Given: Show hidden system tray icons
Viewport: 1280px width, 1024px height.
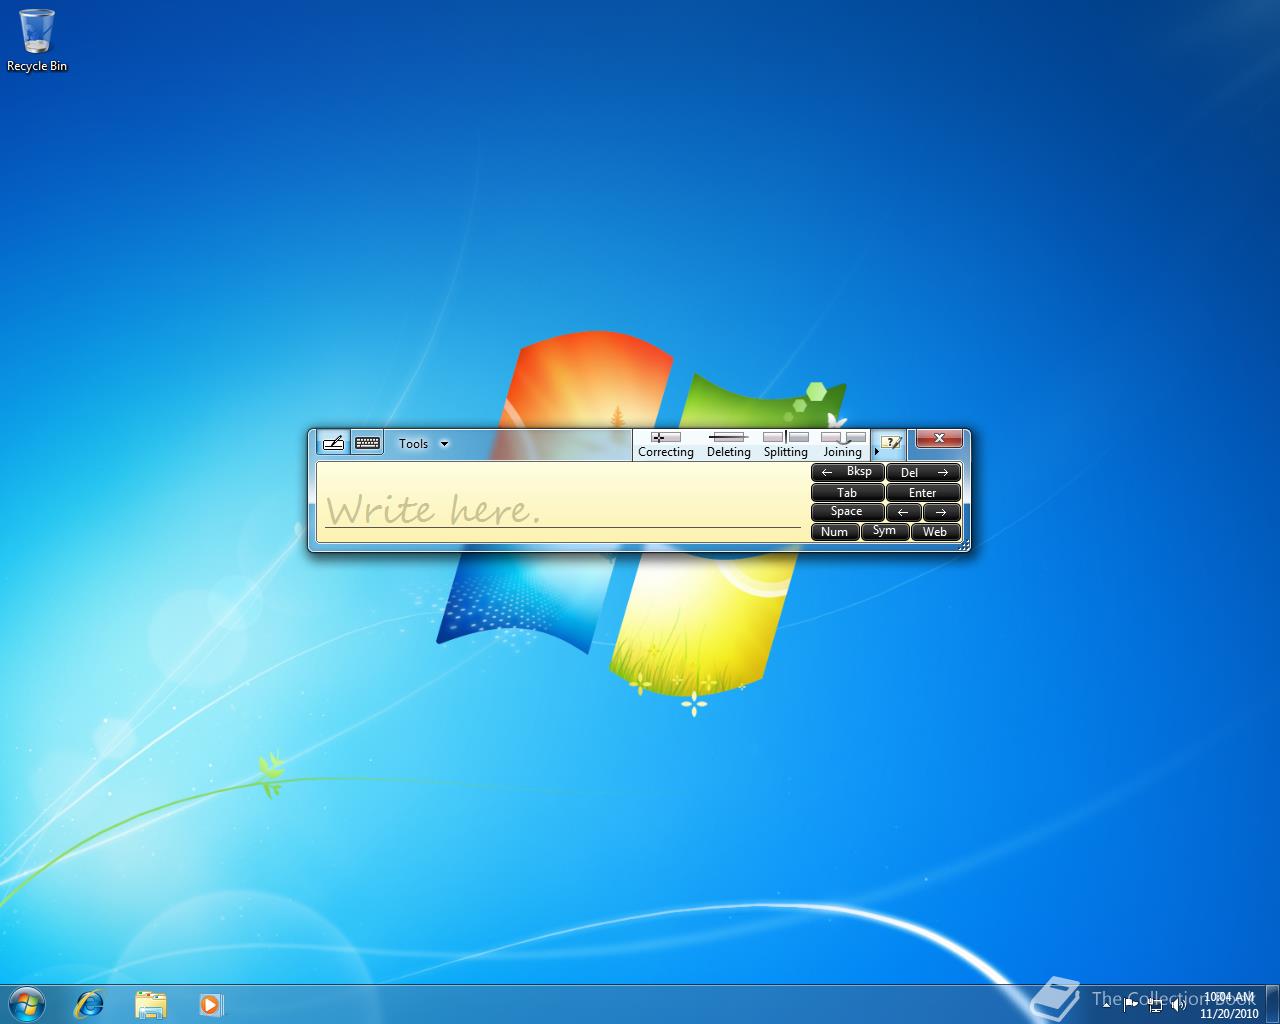Looking at the screenshot, I should [x=1107, y=1004].
